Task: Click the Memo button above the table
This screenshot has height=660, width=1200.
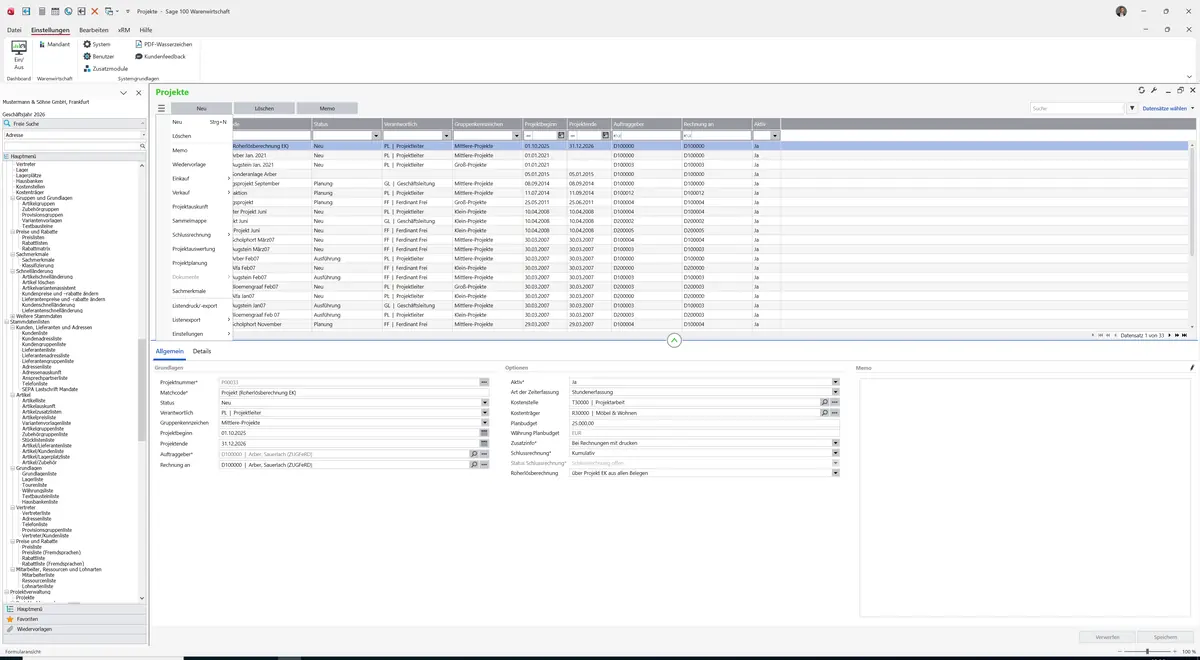Action: (x=327, y=108)
